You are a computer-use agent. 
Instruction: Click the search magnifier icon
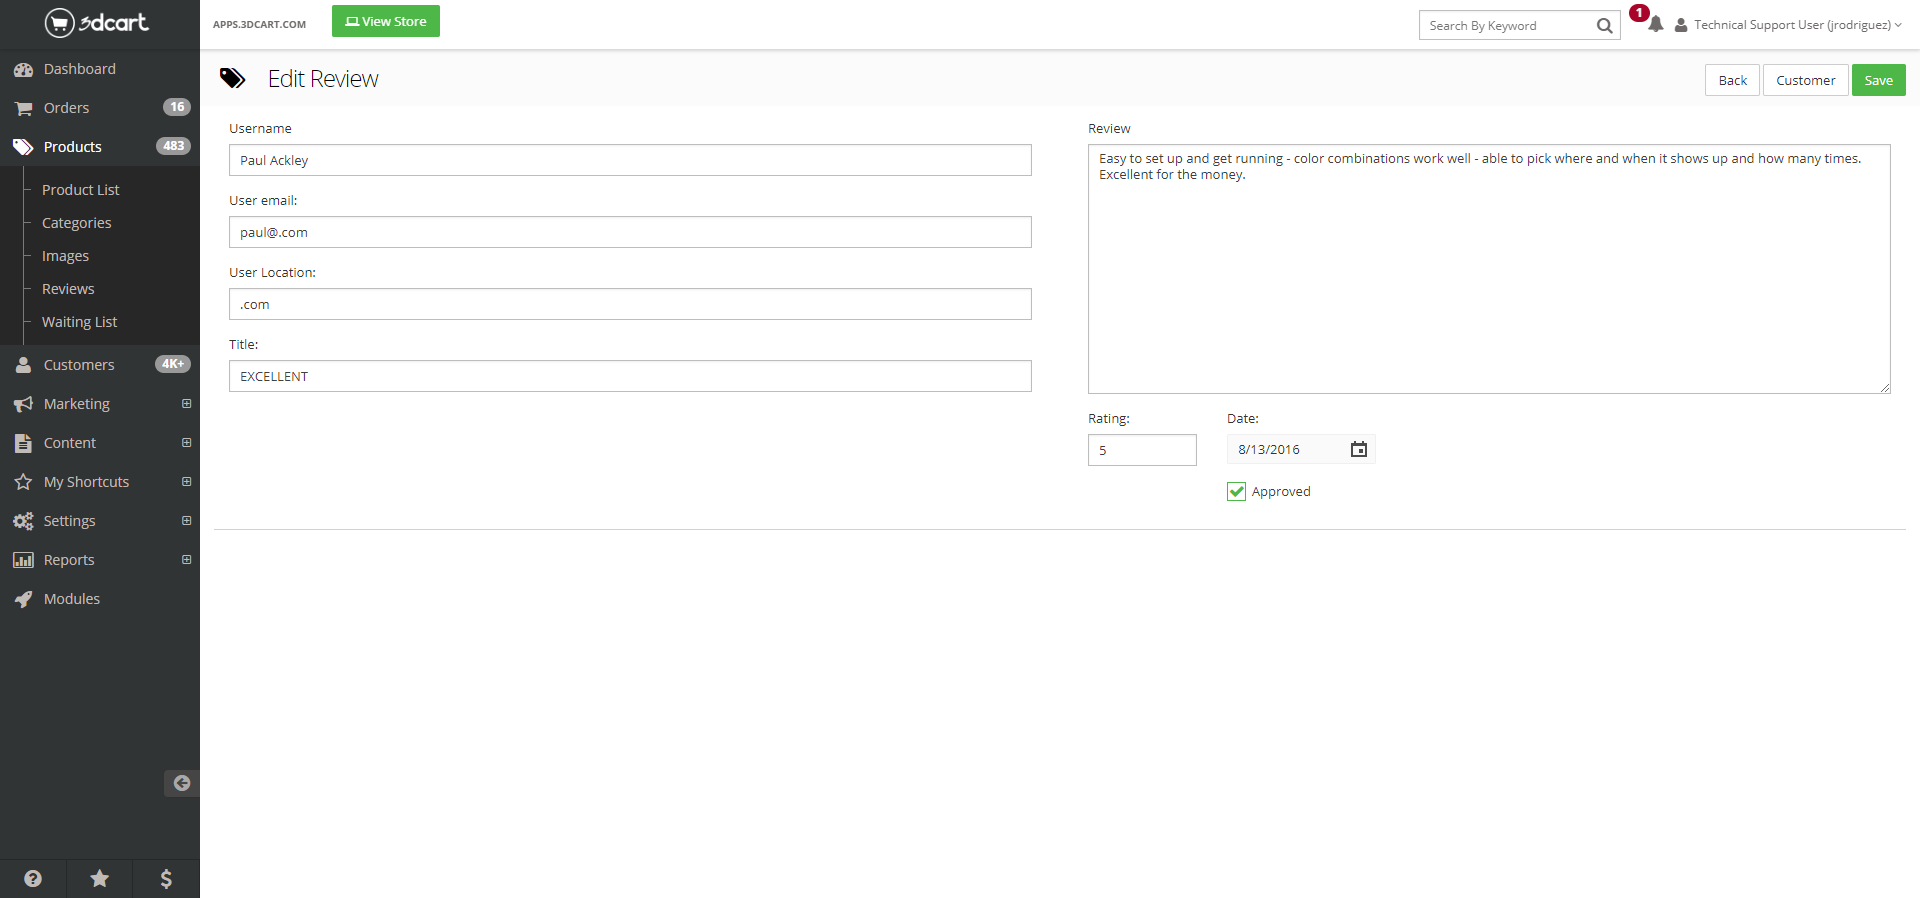(1604, 26)
